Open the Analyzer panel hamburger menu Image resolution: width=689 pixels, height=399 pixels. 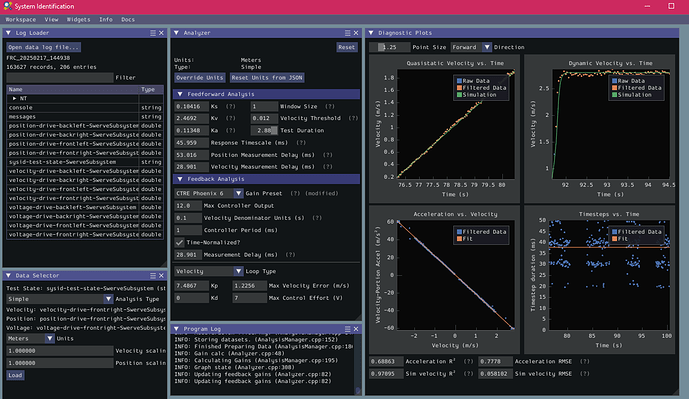[348, 33]
